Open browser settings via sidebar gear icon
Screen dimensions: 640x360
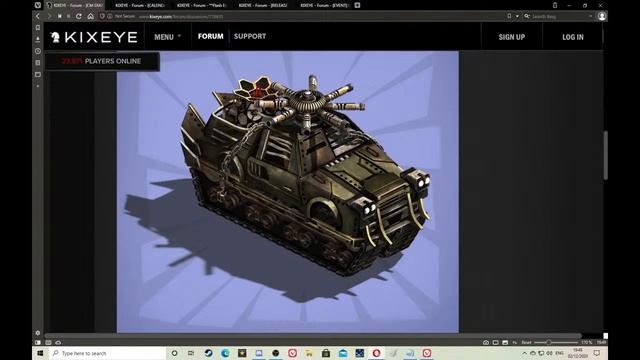pyautogui.click(x=38, y=333)
